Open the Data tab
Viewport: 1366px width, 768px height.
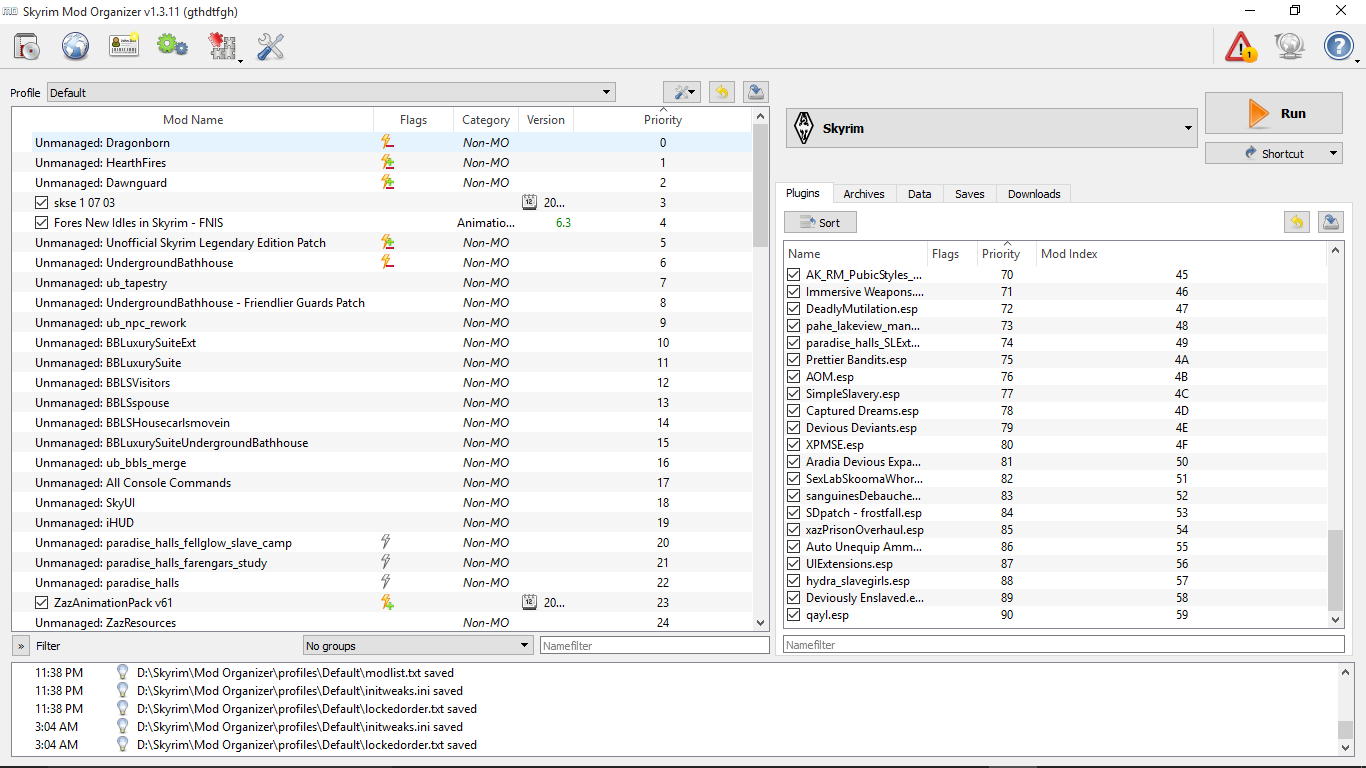(x=920, y=194)
